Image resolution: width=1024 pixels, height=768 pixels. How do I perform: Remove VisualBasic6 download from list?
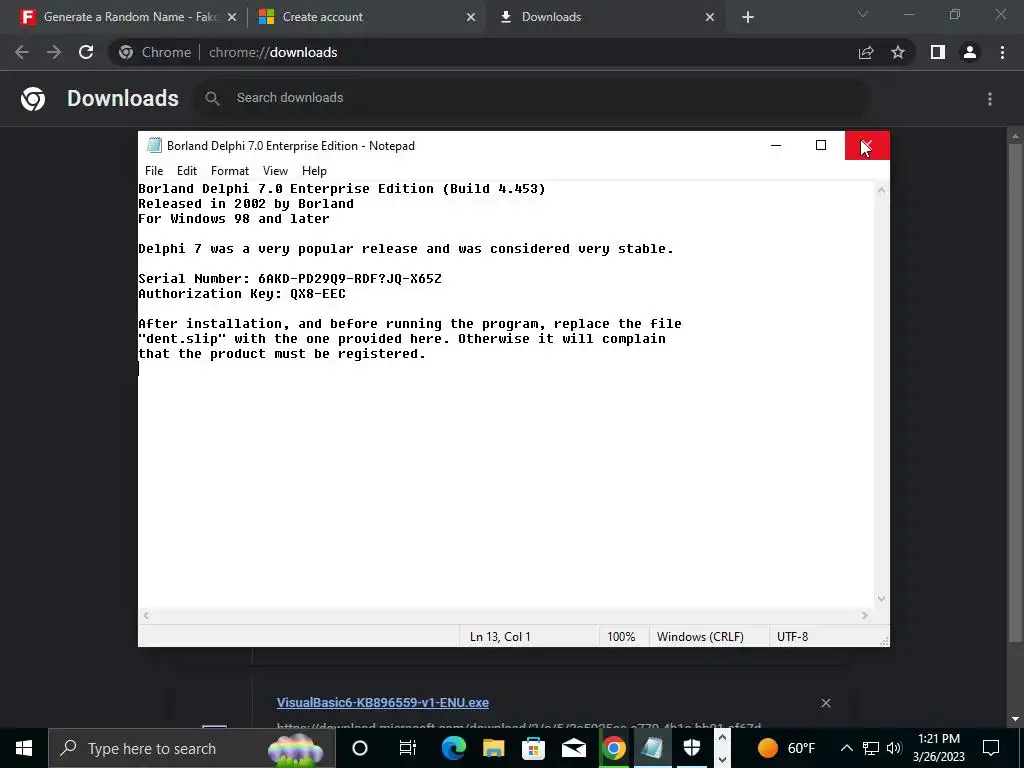point(825,703)
